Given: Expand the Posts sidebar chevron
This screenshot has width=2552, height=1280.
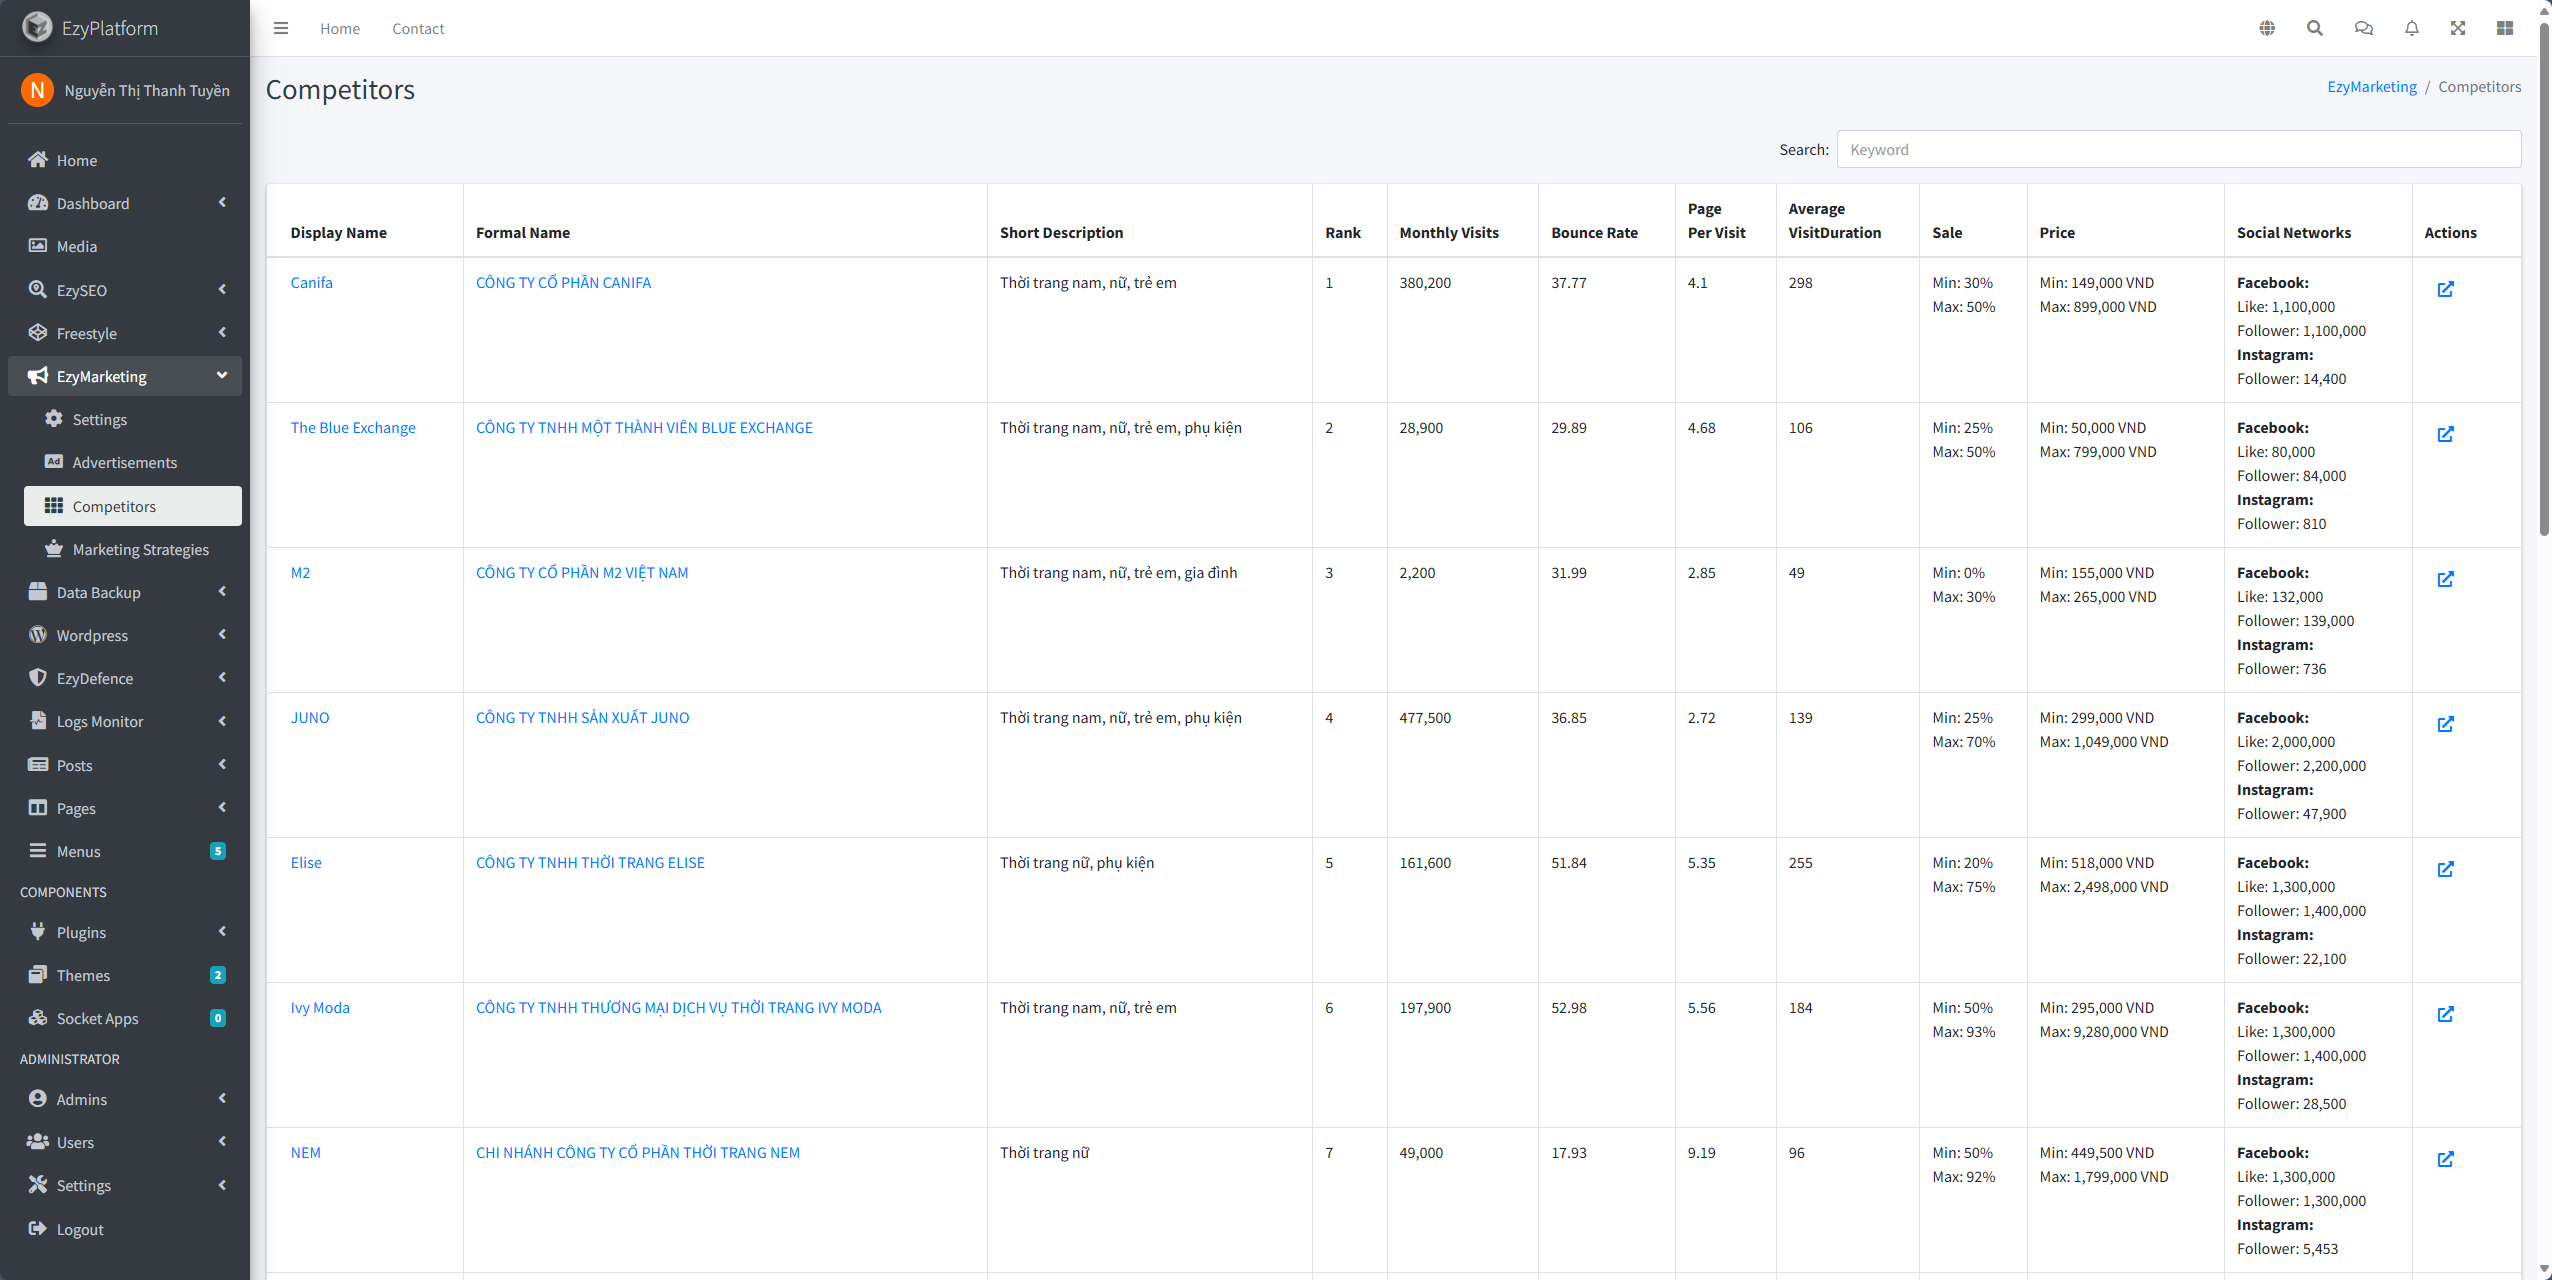Looking at the screenshot, I should [222, 764].
